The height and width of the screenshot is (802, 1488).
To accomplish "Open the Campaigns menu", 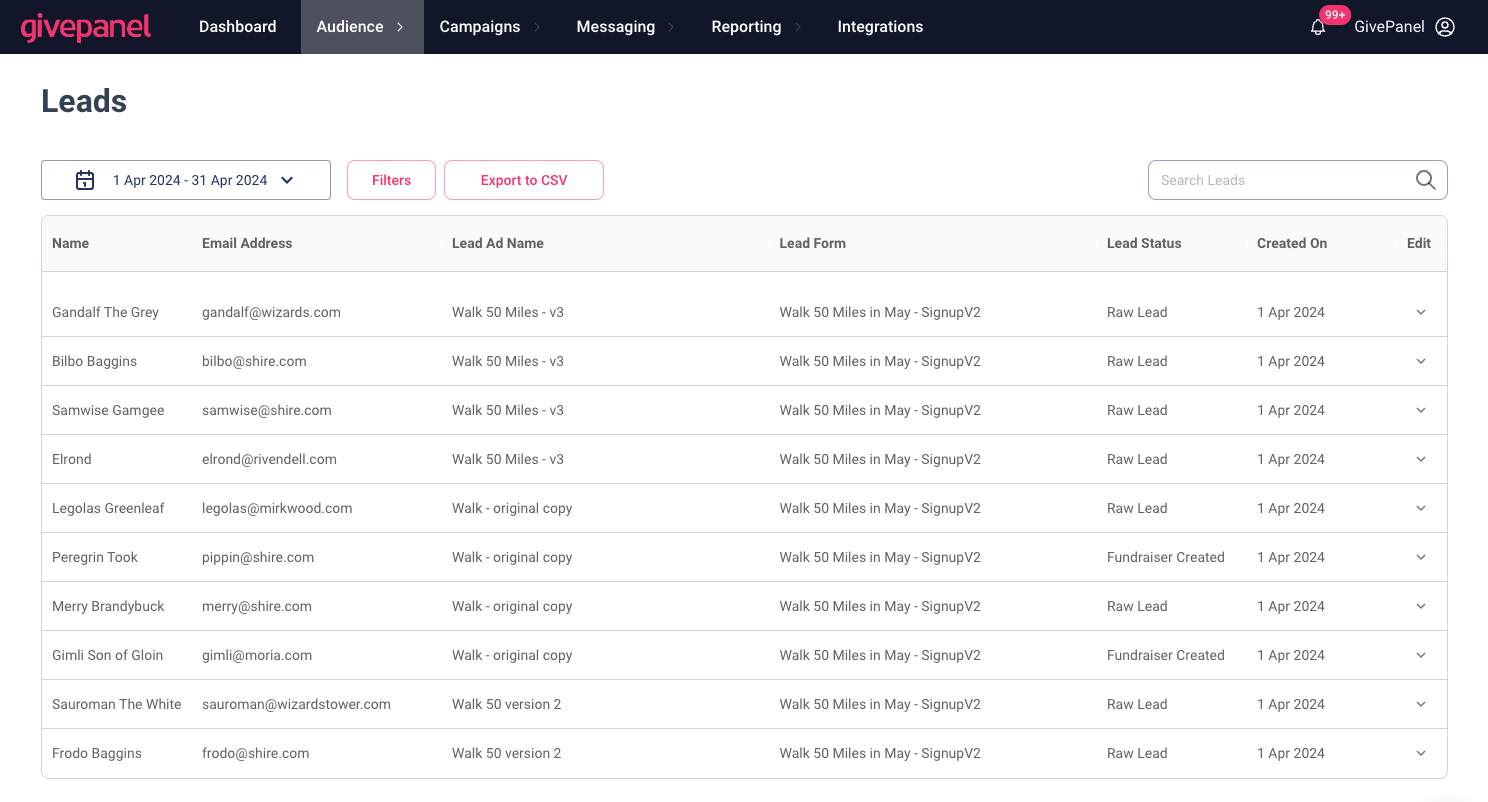I will (490, 27).
